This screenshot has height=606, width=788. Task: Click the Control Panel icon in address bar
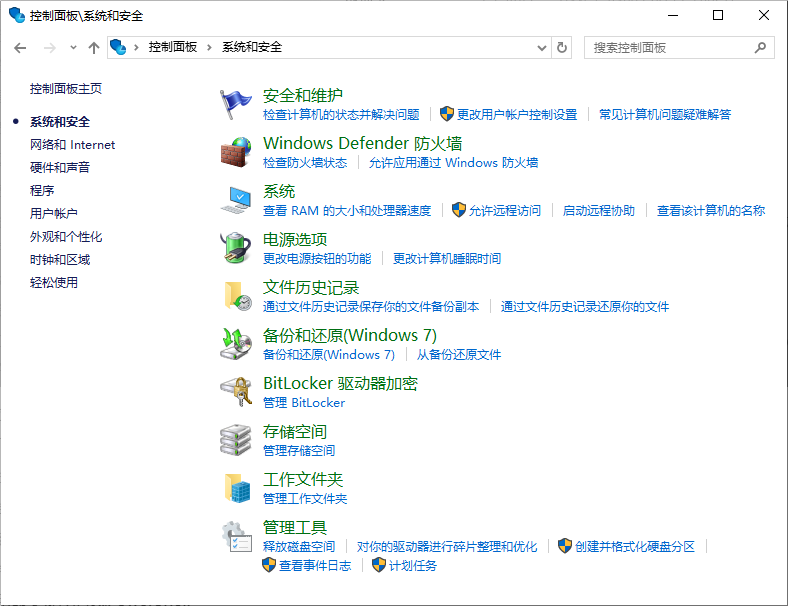tap(118, 47)
